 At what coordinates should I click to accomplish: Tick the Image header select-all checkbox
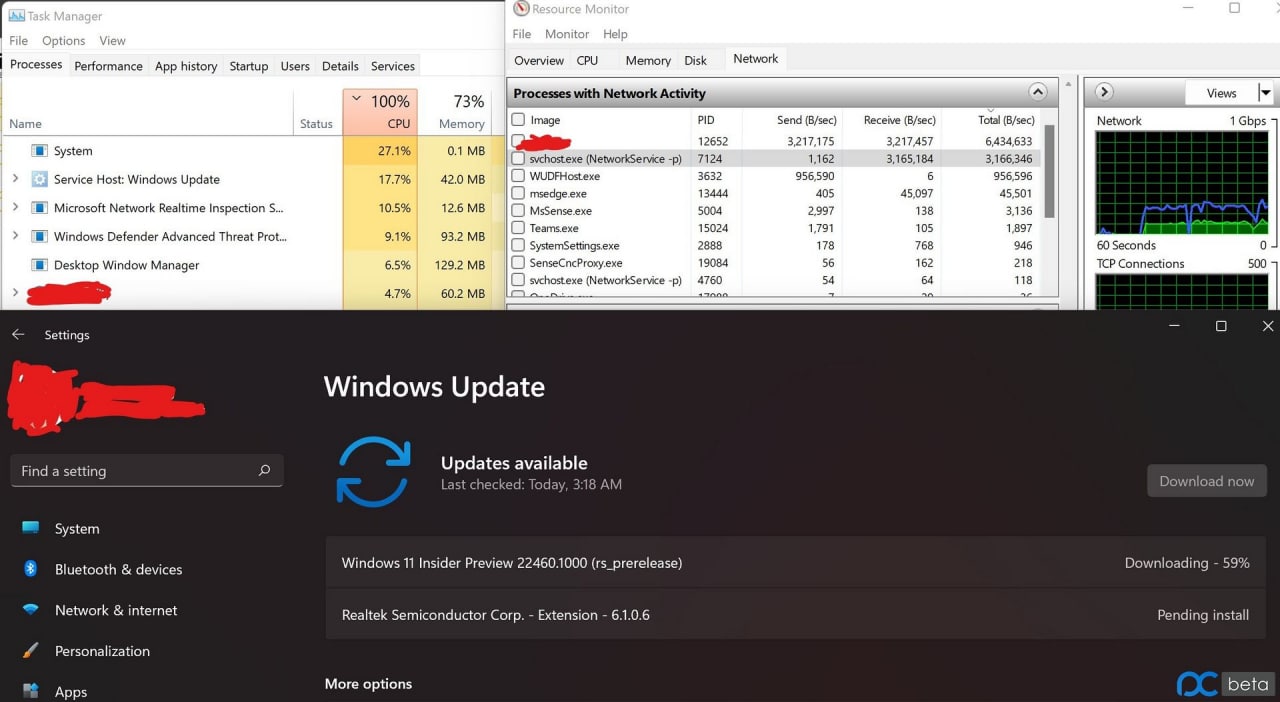518,120
